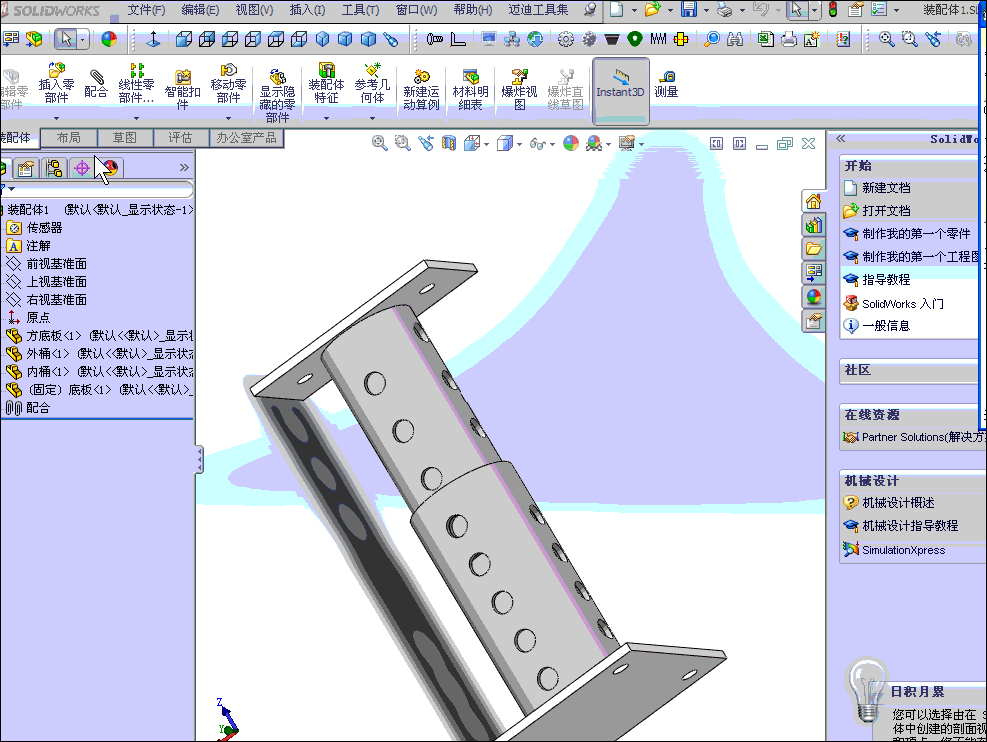Open the 帮助(H) menu
Screen dimensions: 987x742
(x=473, y=9)
